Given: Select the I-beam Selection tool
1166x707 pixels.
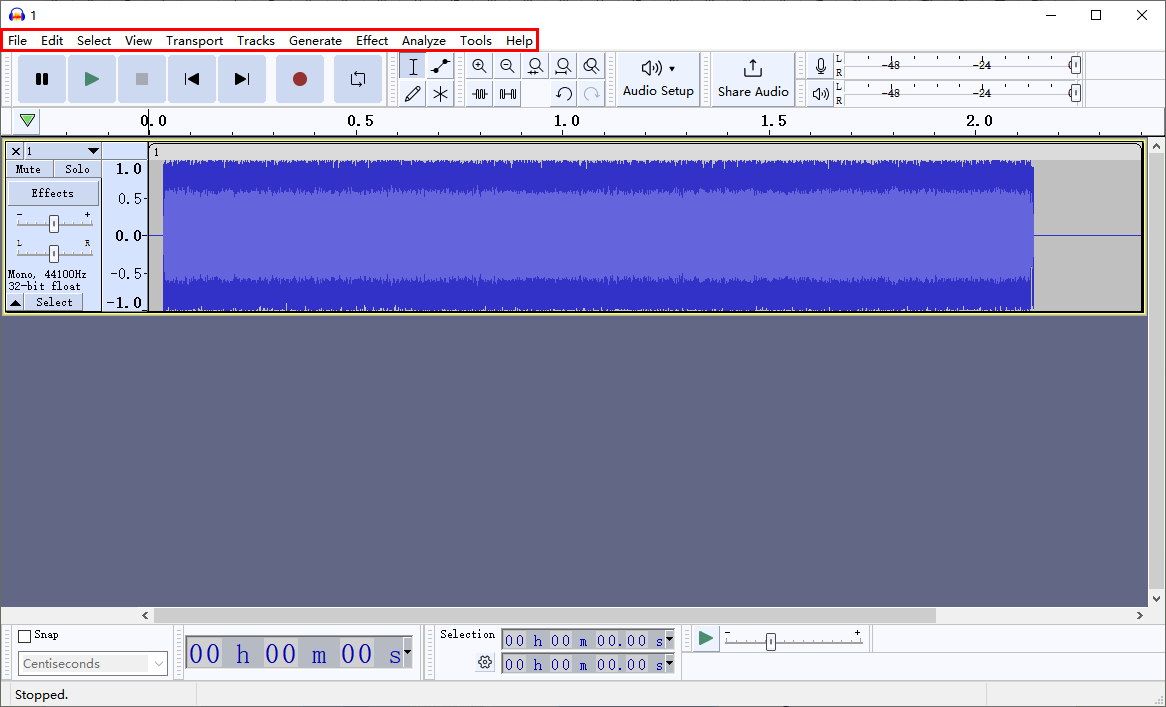Looking at the screenshot, I should (x=413, y=66).
